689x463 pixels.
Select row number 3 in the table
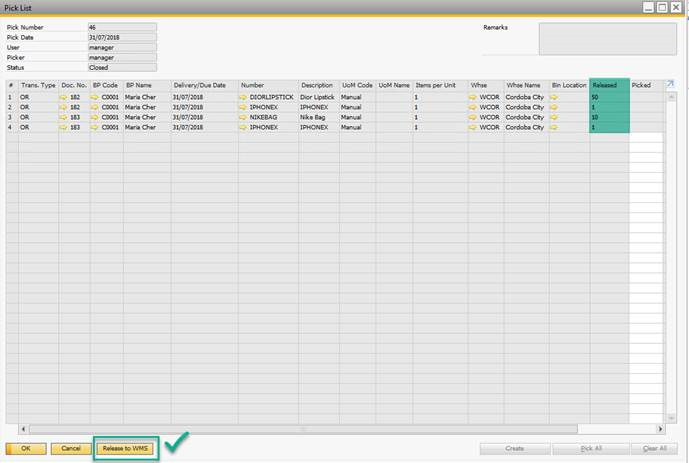(11, 117)
